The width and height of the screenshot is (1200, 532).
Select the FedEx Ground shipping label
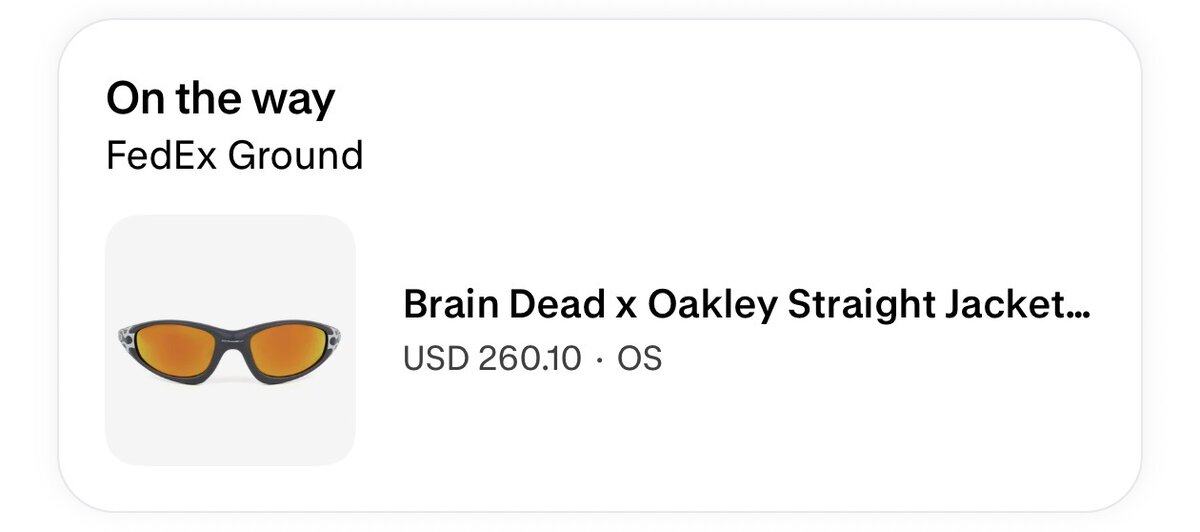click(234, 156)
